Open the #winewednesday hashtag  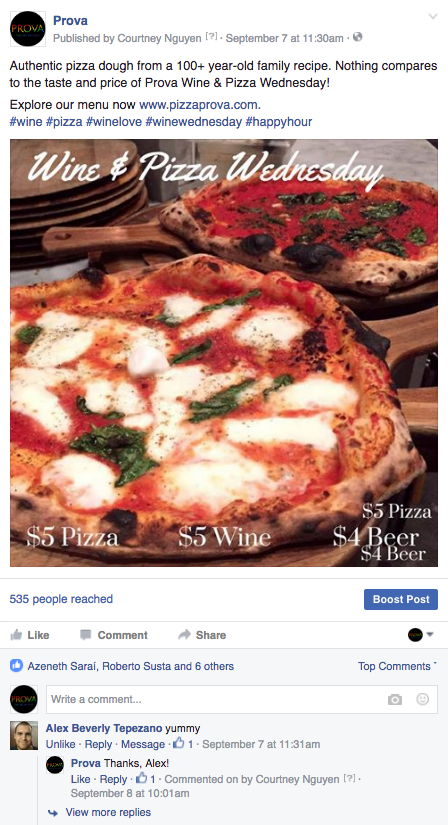[193, 122]
